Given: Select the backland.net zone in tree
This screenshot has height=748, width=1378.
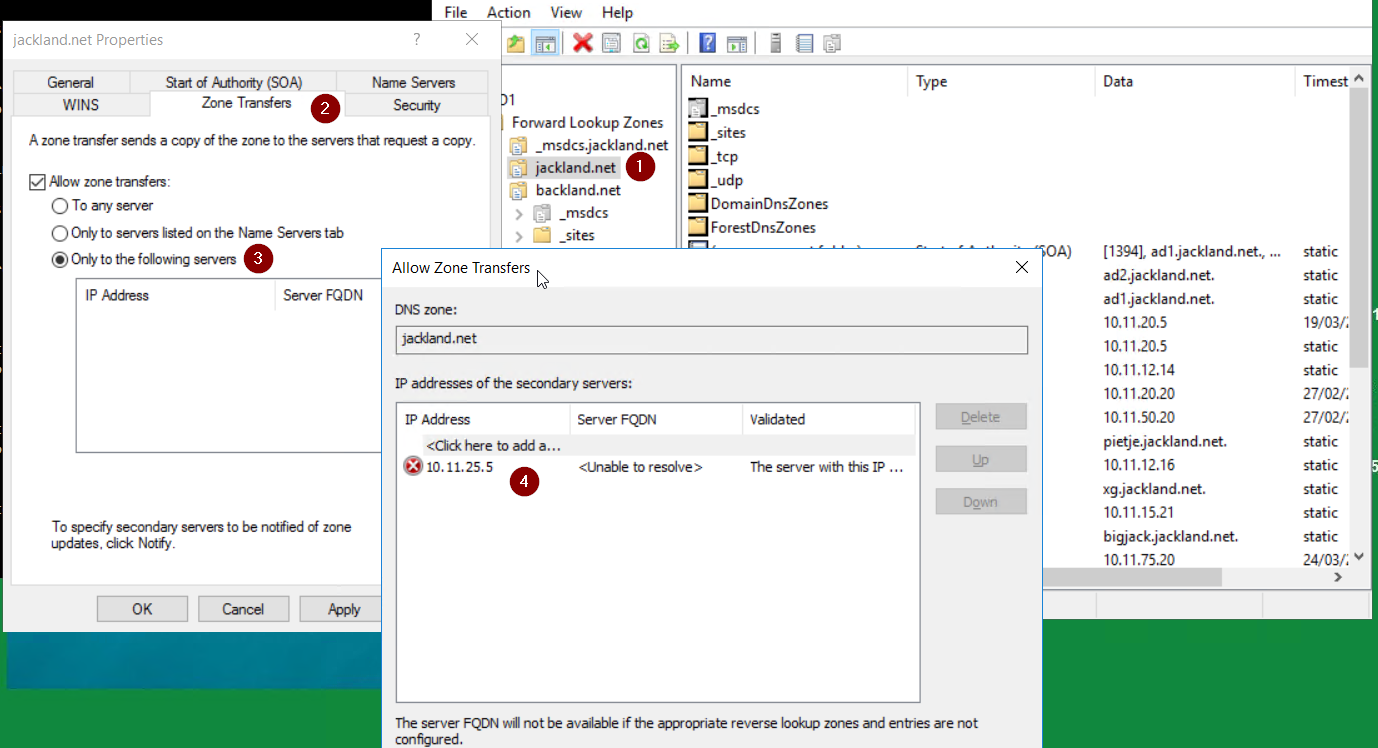Looking at the screenshot, I should click(x=577, y=190).
